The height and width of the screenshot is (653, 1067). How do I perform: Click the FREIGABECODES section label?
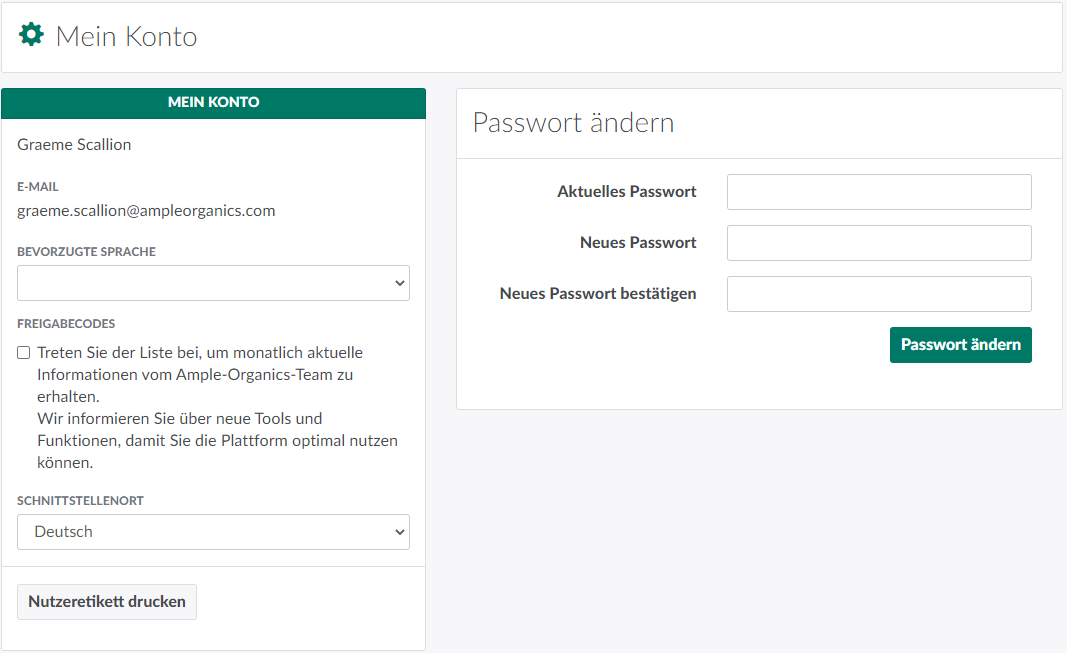66,324
